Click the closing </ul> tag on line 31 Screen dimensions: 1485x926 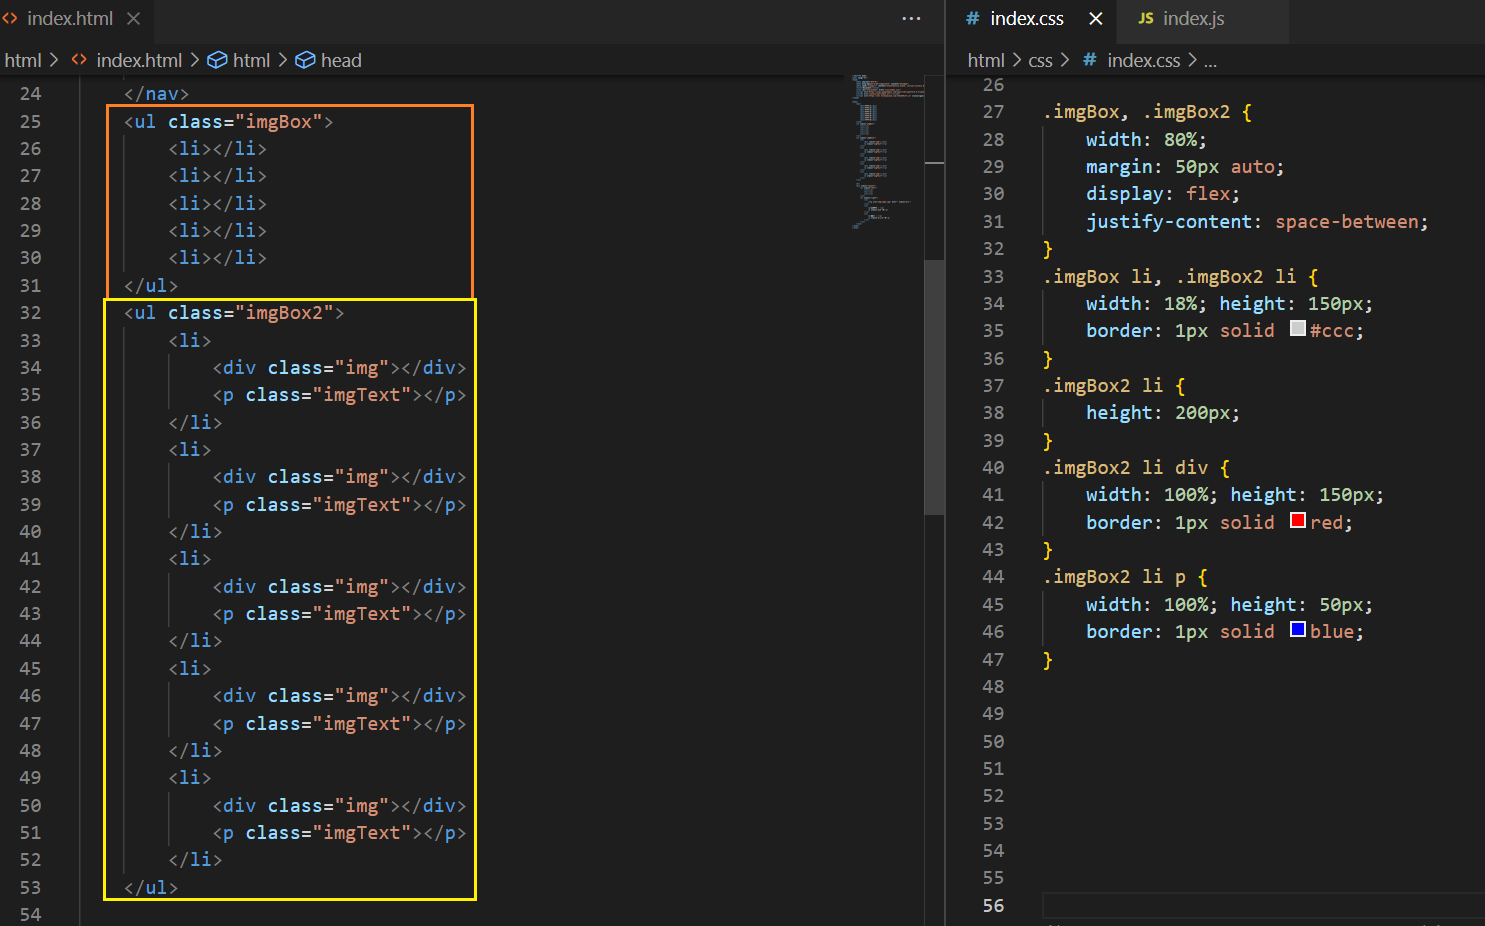tap(151, 285)
